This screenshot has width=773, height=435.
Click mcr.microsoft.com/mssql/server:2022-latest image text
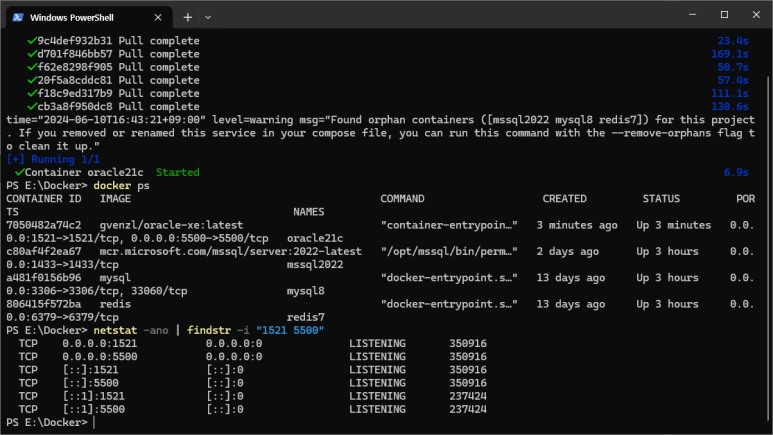point(230,252)
